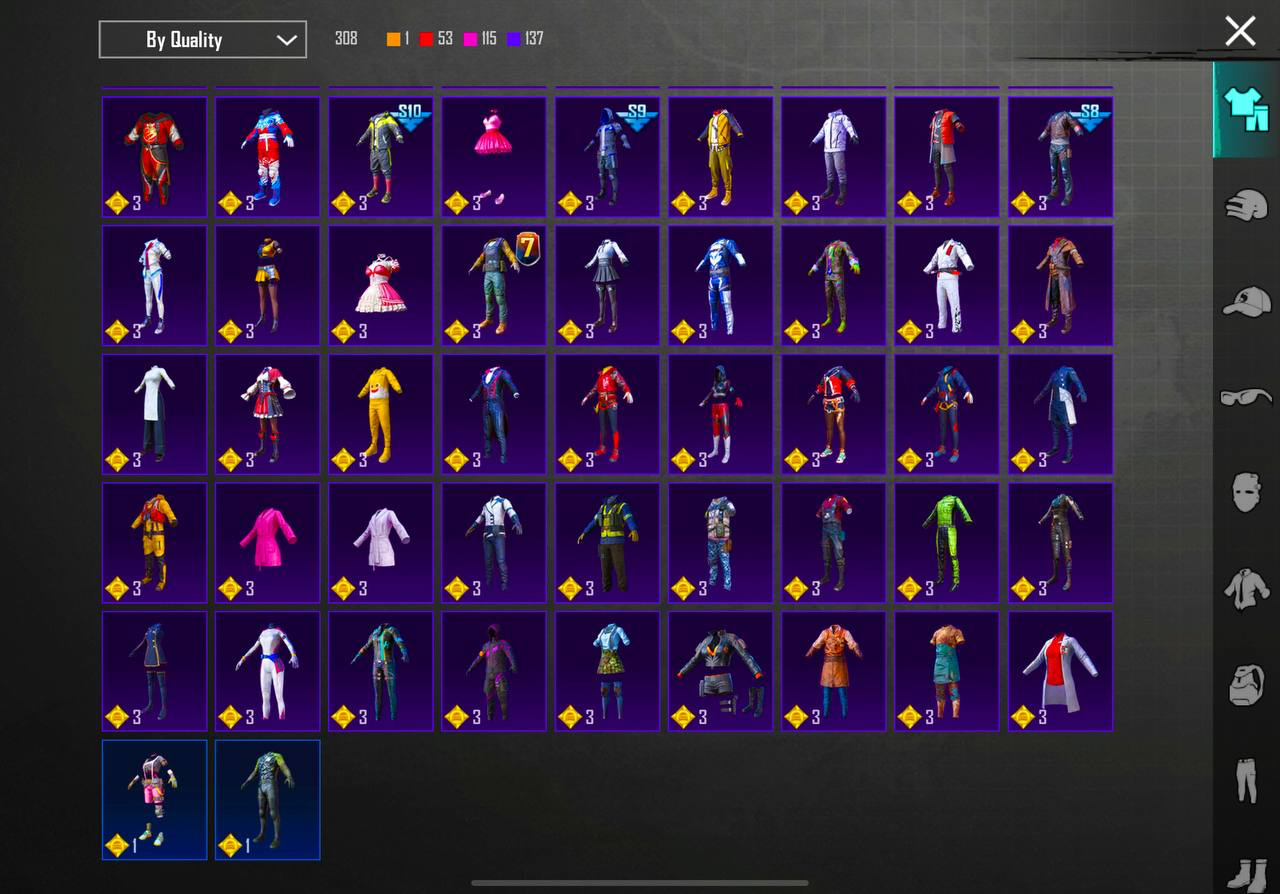
Task: Select the blue and white racing suit
Action: point(721,286)
